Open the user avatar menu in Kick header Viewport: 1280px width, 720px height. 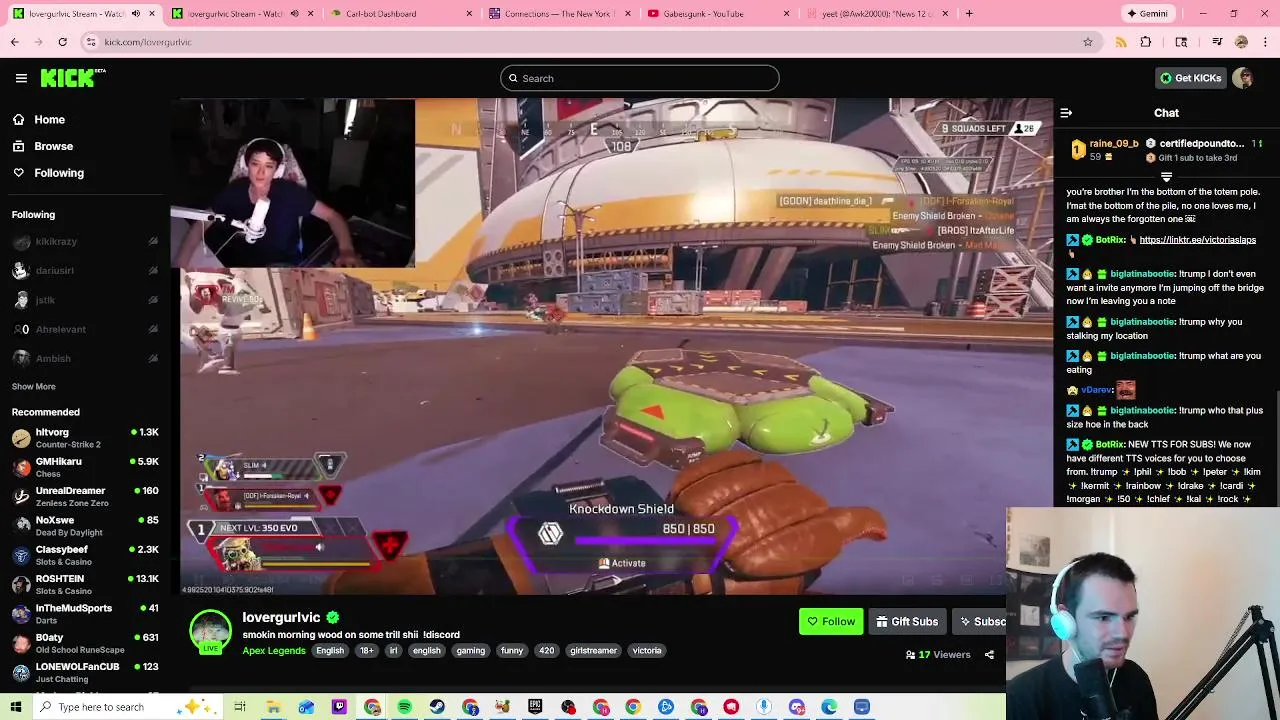(1243, 78)
